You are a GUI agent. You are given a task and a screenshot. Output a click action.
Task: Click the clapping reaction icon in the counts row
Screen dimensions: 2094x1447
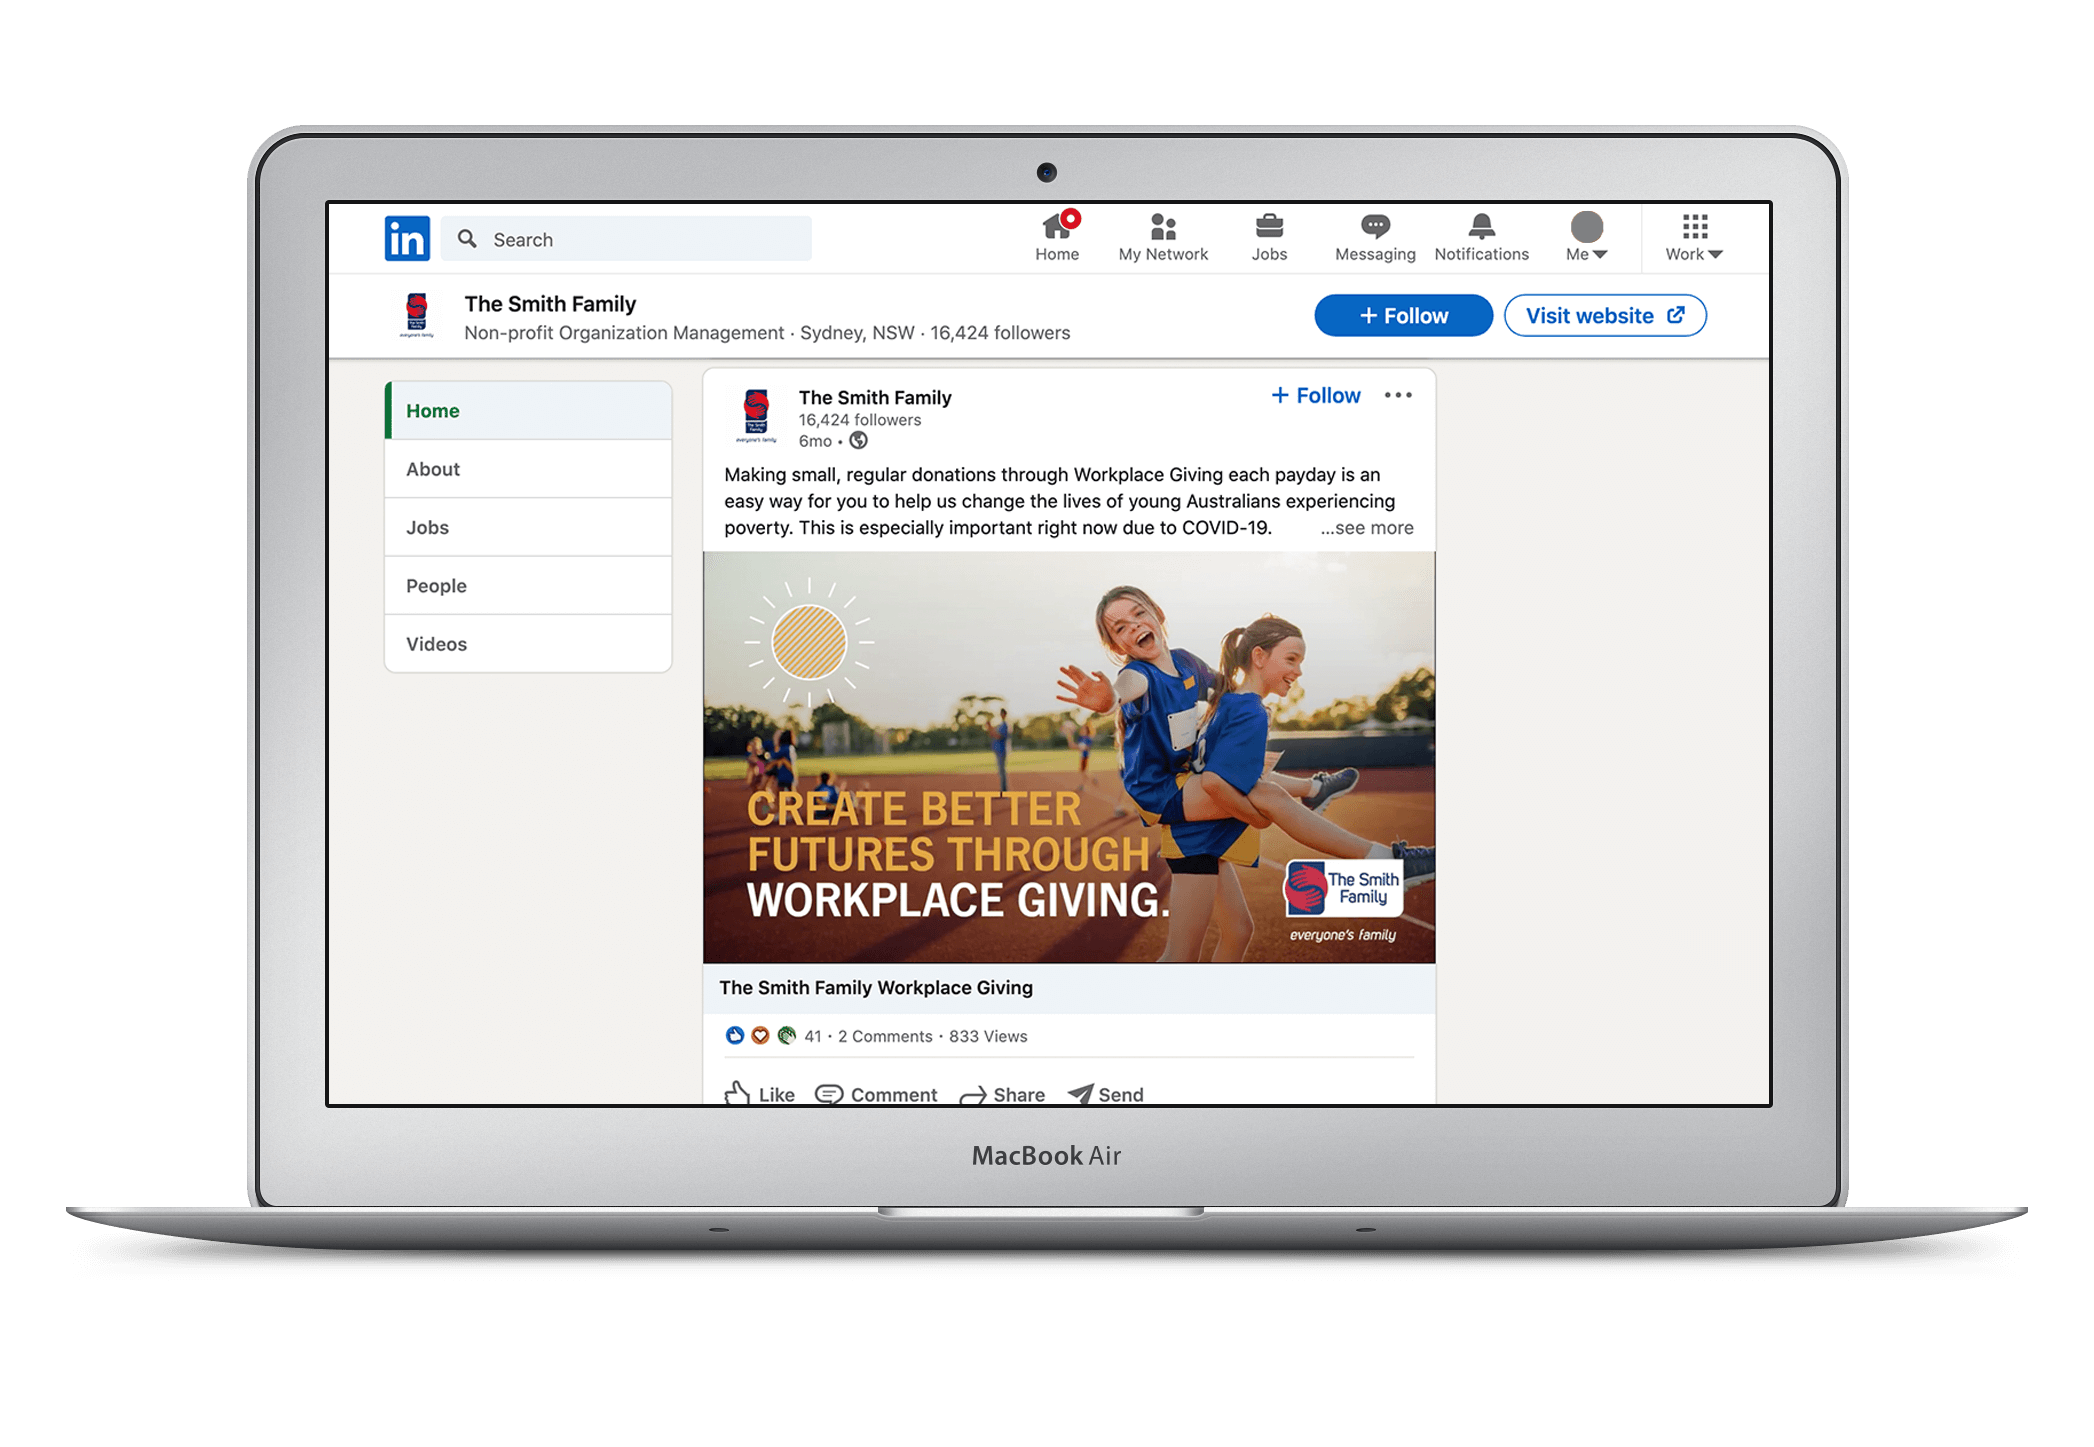point(787,1036)
